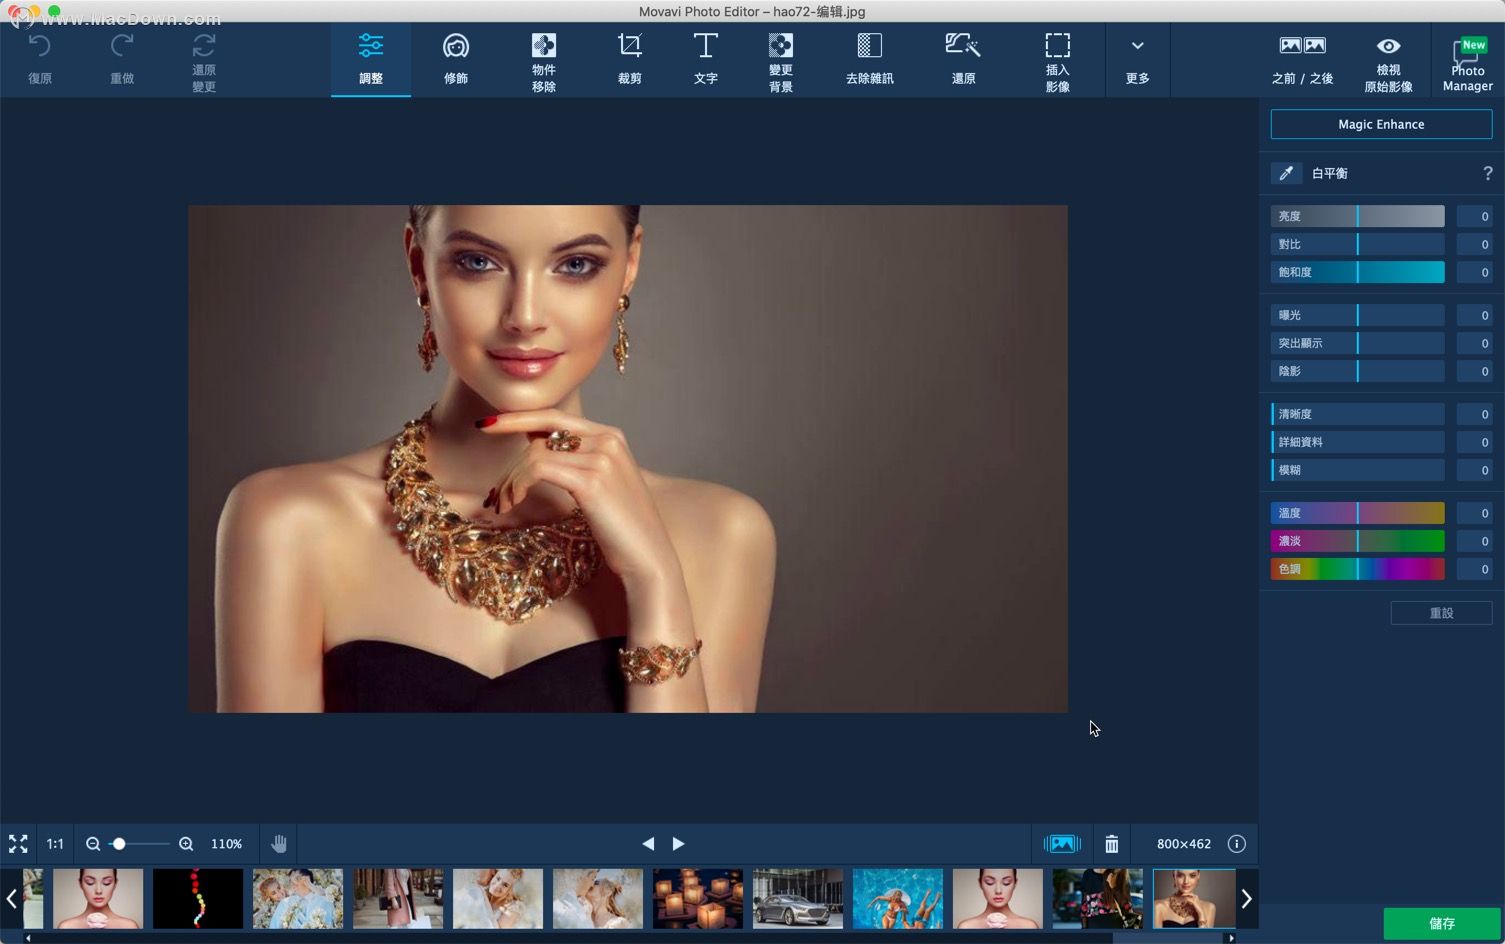Show earlier filmstrip thumbnails with the left chevron
Screen dimensions: 1505x944
pyautogui.click(x=11, y=898)
